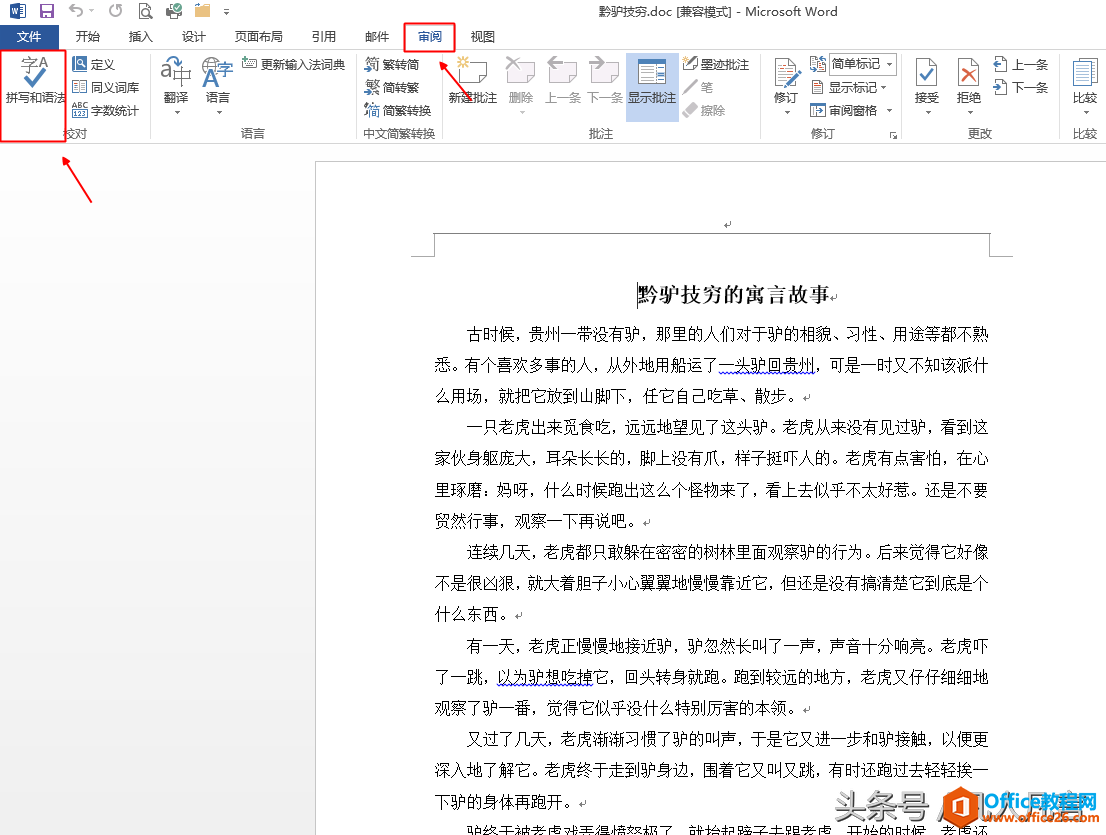Expand the 翻译 dropdown arrow
This screenshot has width=1106, height=835.
177,113
